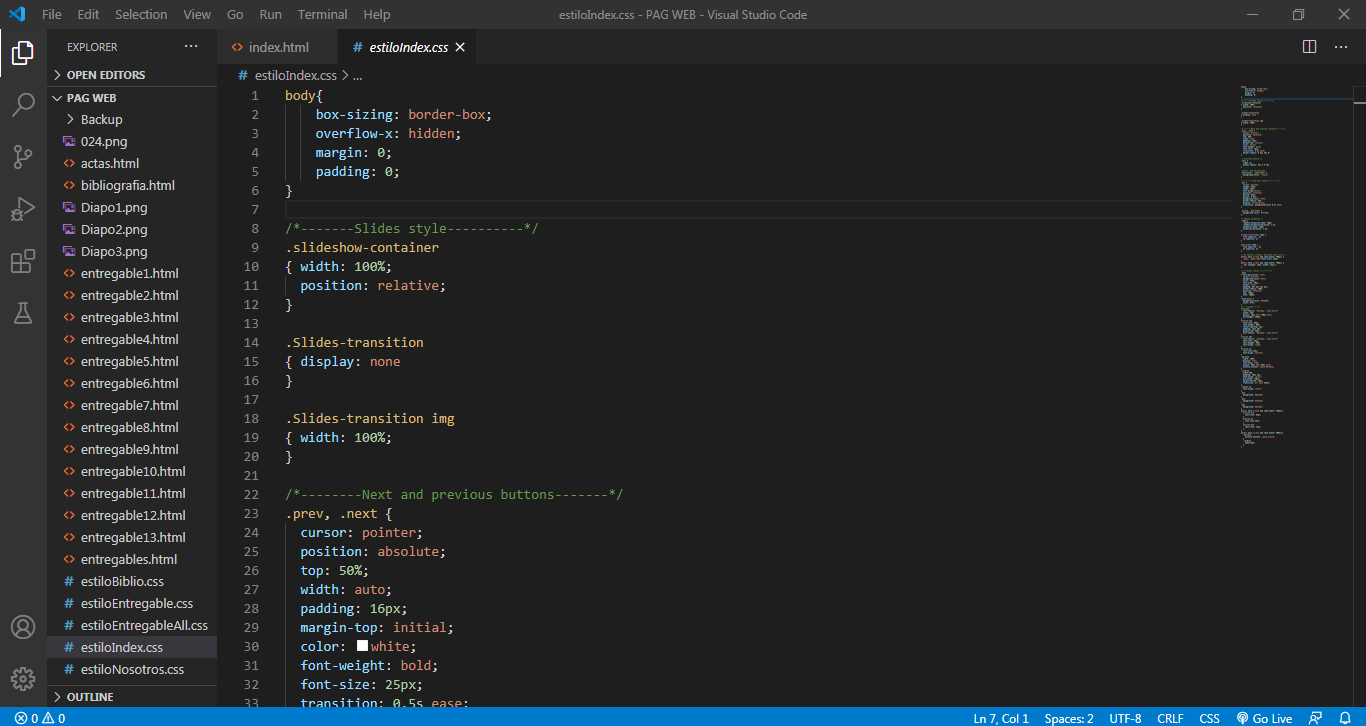The width and height of the screenshot is (1366, 726).
Task: Open the Extensions view
Action: [23, 261]
